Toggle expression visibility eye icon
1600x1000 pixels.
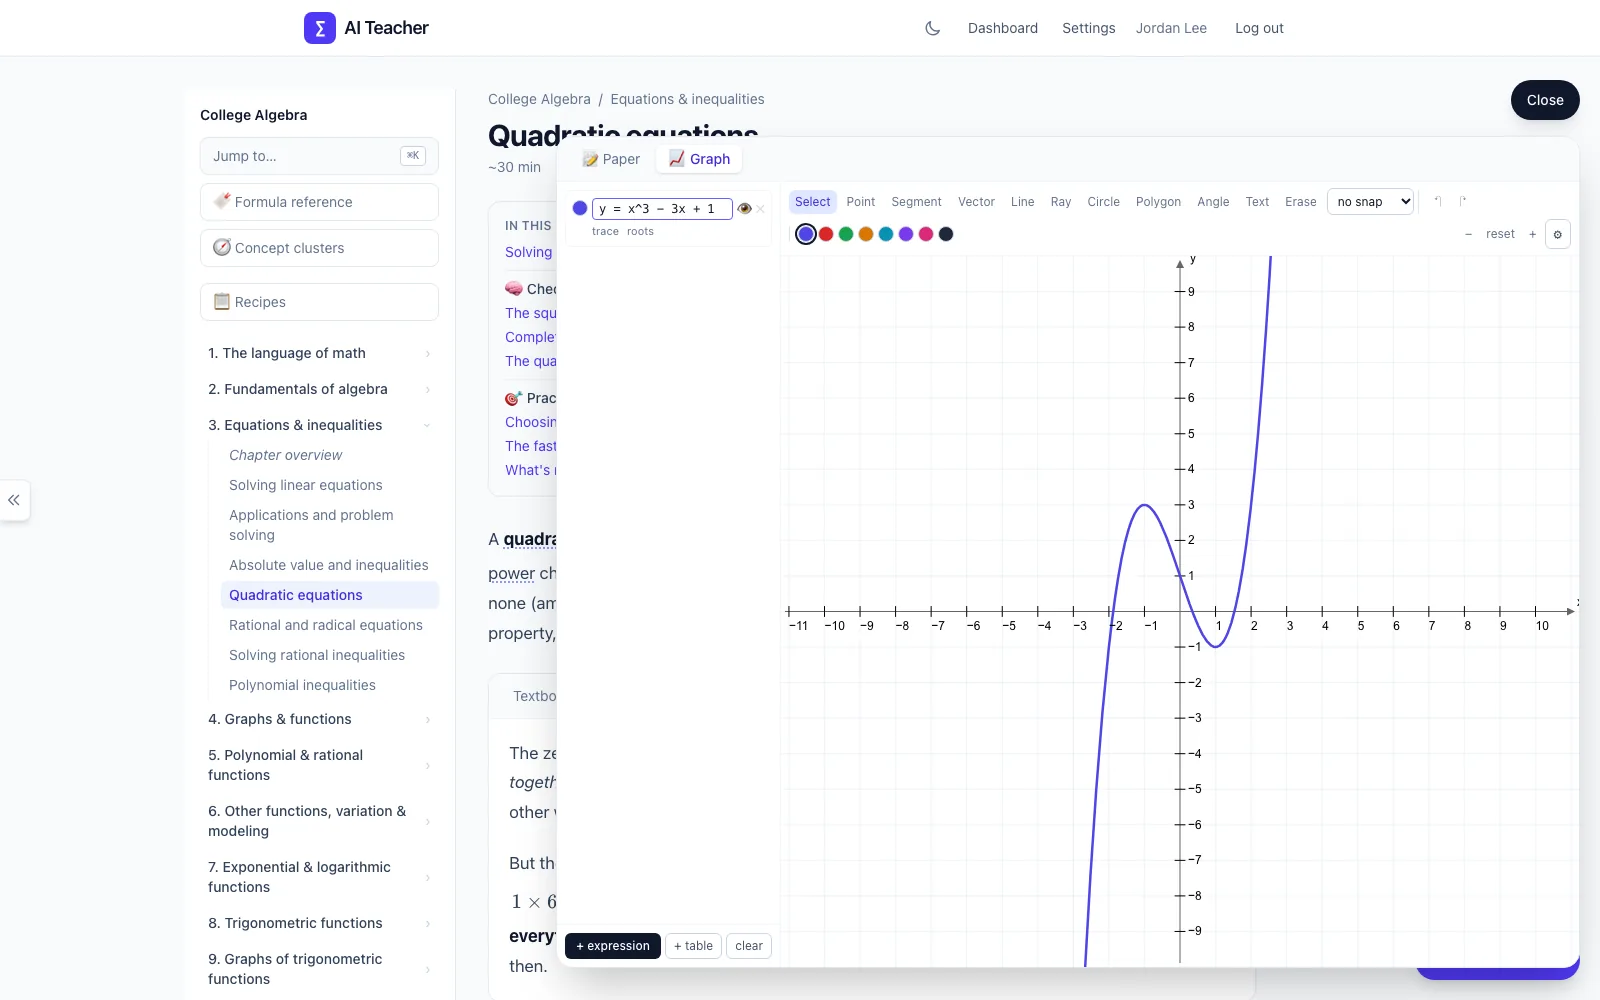click(x=744, y=209)
